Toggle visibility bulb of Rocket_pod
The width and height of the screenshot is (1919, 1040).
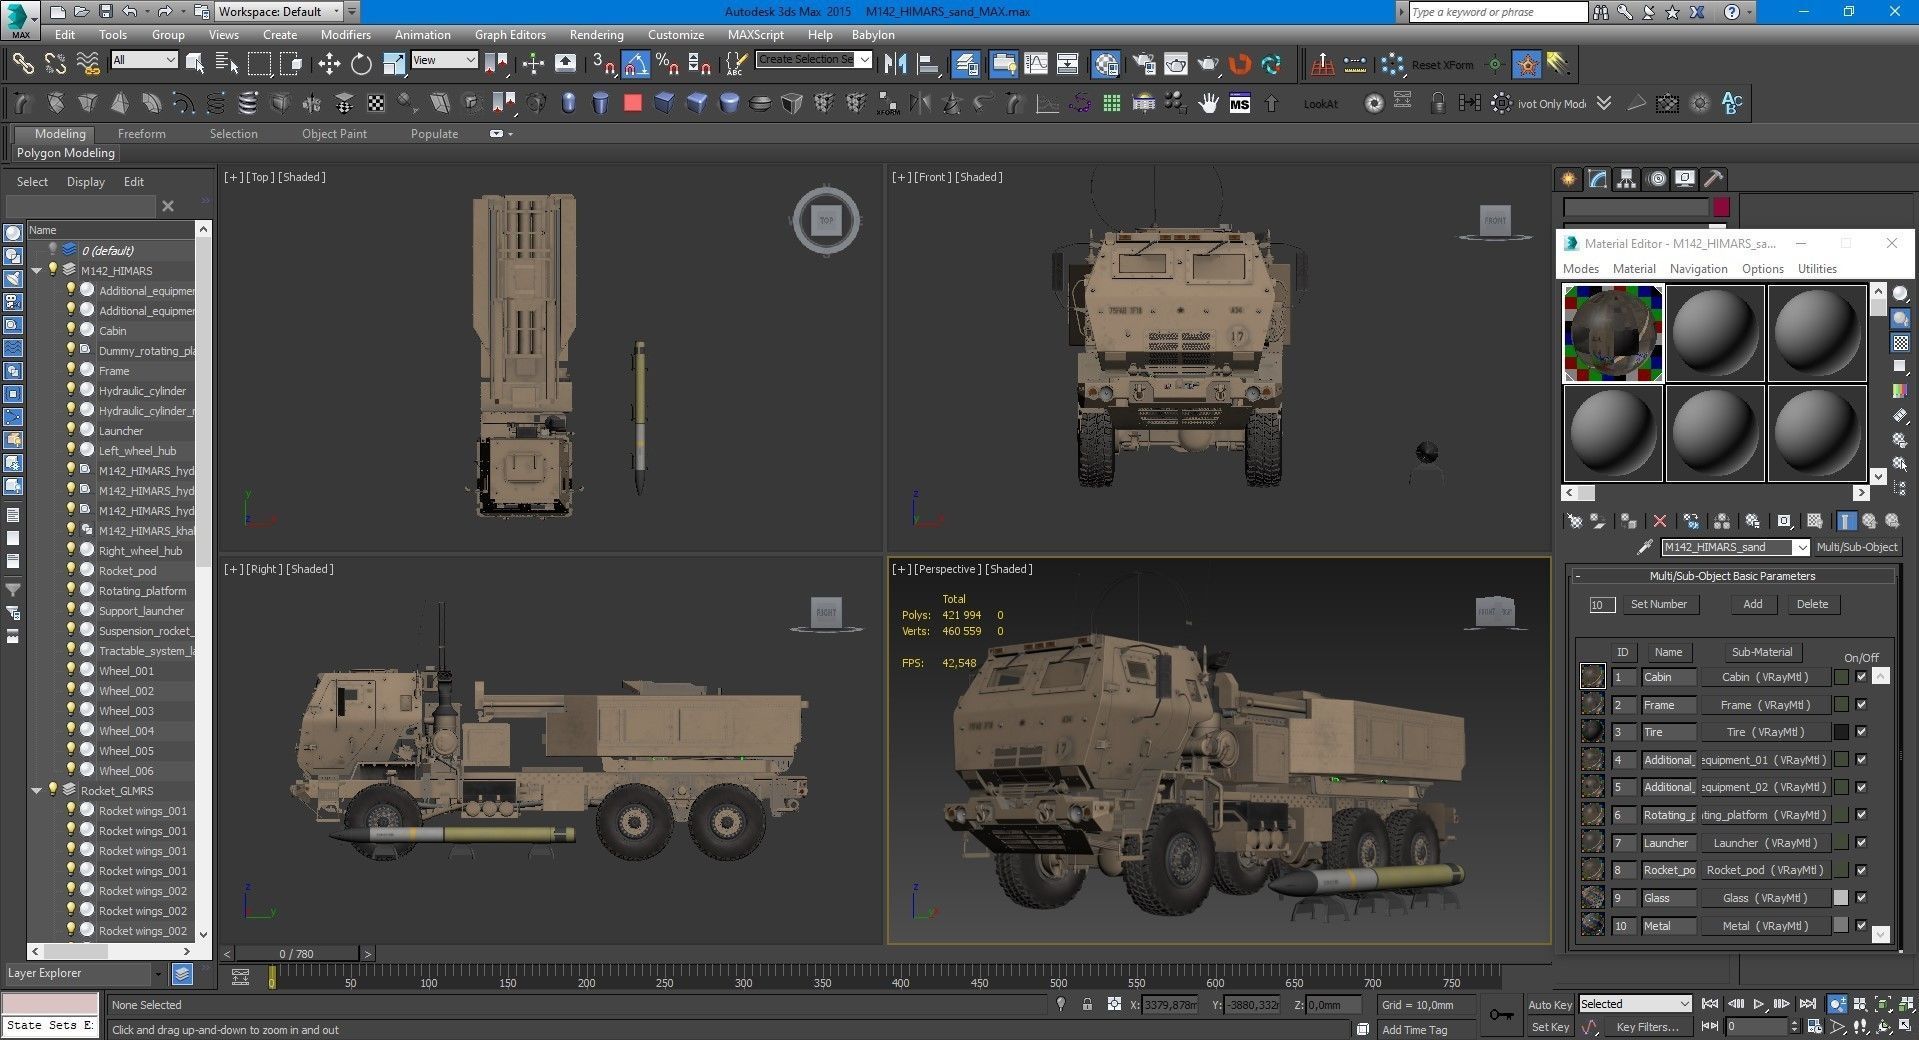coord(71,569)
